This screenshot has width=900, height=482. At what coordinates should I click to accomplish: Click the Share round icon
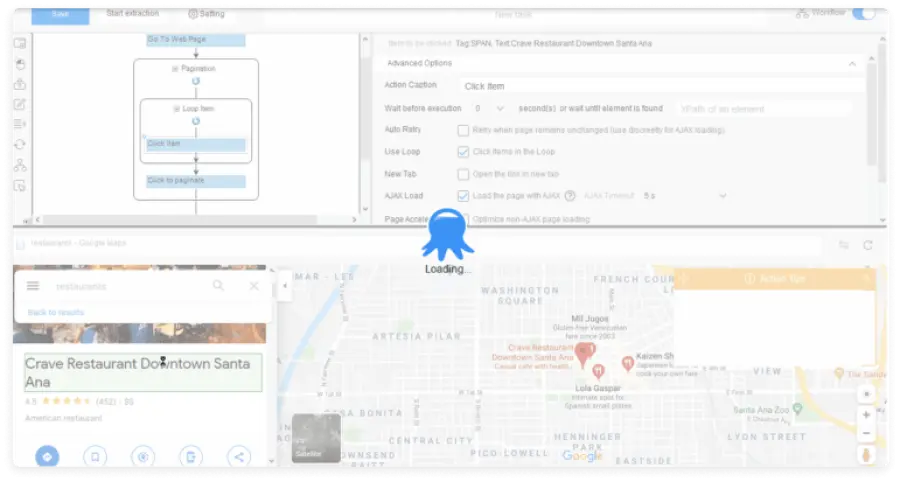point(239,457)
